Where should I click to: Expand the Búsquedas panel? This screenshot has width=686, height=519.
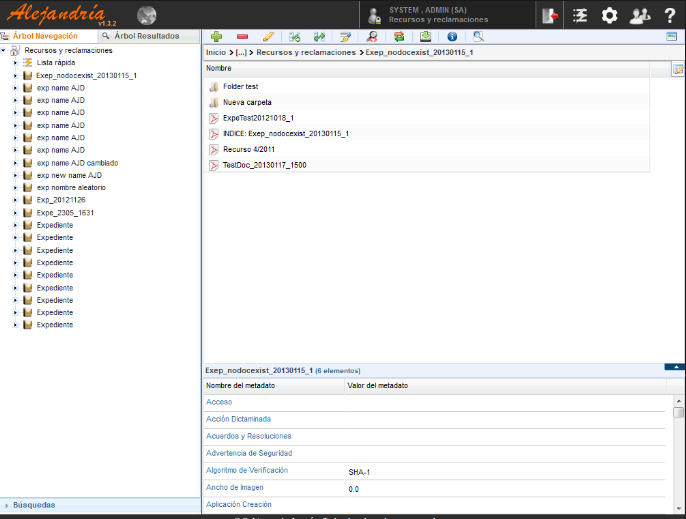(34, 505)
